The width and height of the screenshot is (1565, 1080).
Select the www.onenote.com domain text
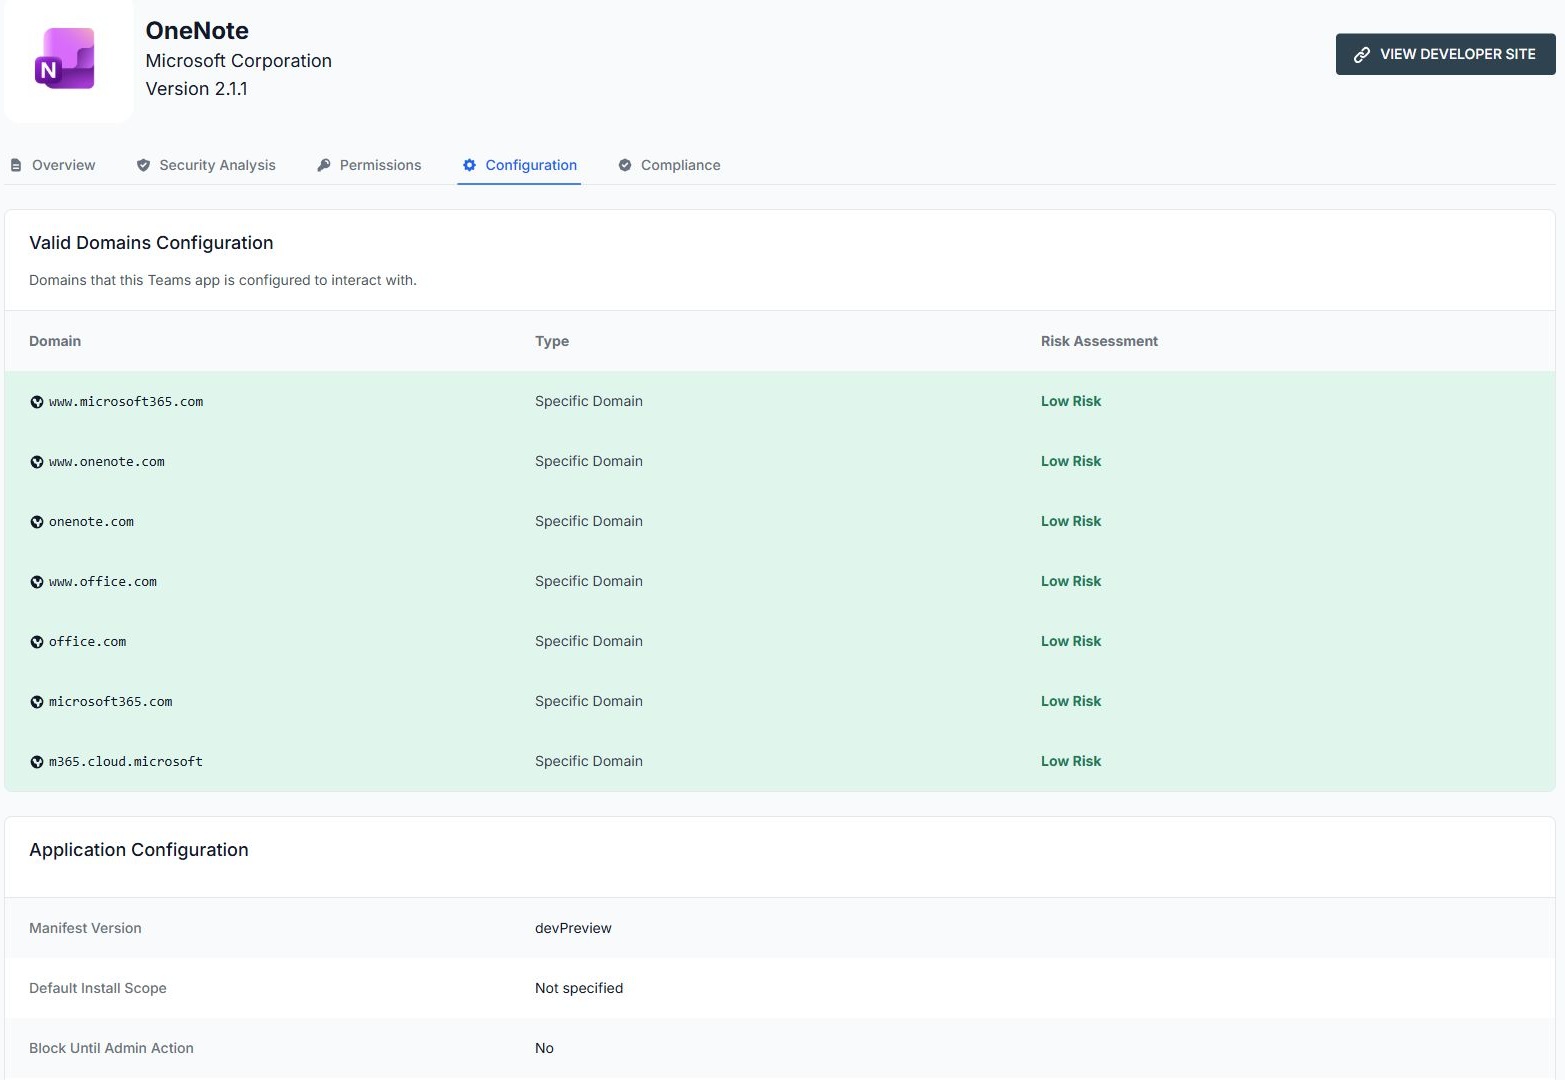pyautogui.click(x=107, y=462)
